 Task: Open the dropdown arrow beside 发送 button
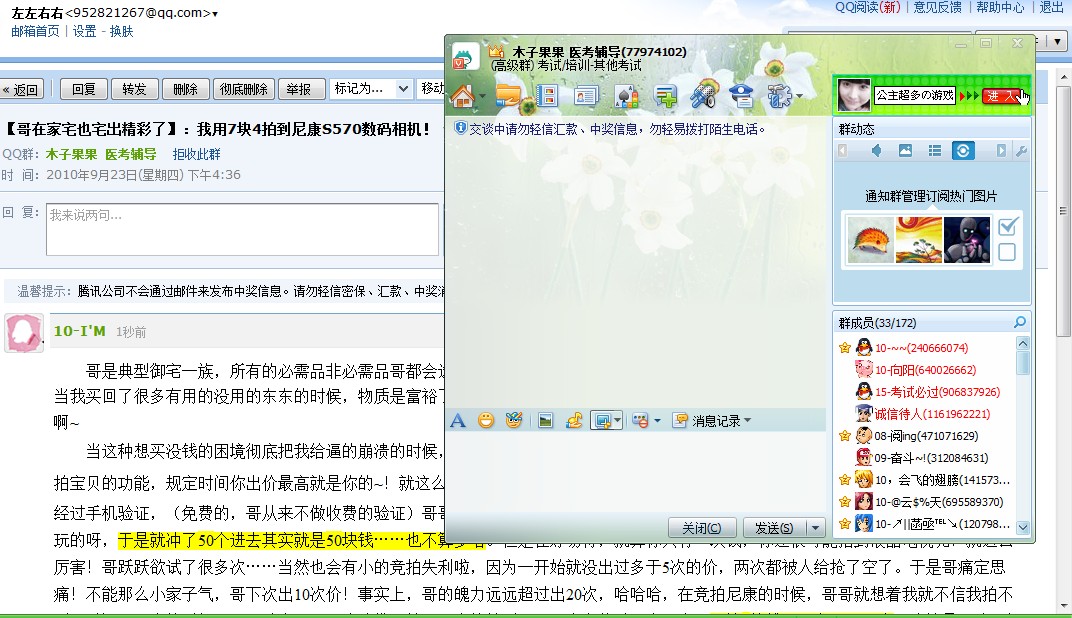813,528
